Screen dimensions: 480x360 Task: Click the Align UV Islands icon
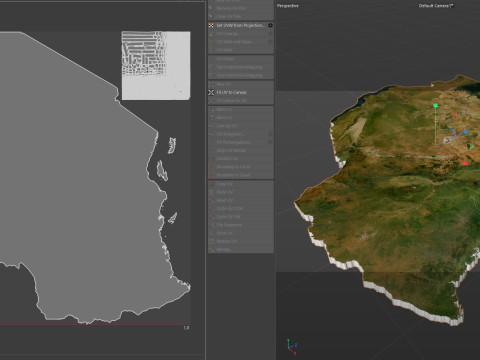211,150
